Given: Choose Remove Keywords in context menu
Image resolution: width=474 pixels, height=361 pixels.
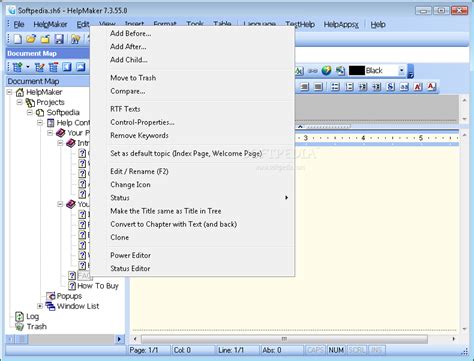Looking at the screenshot, I should [139, 136].
